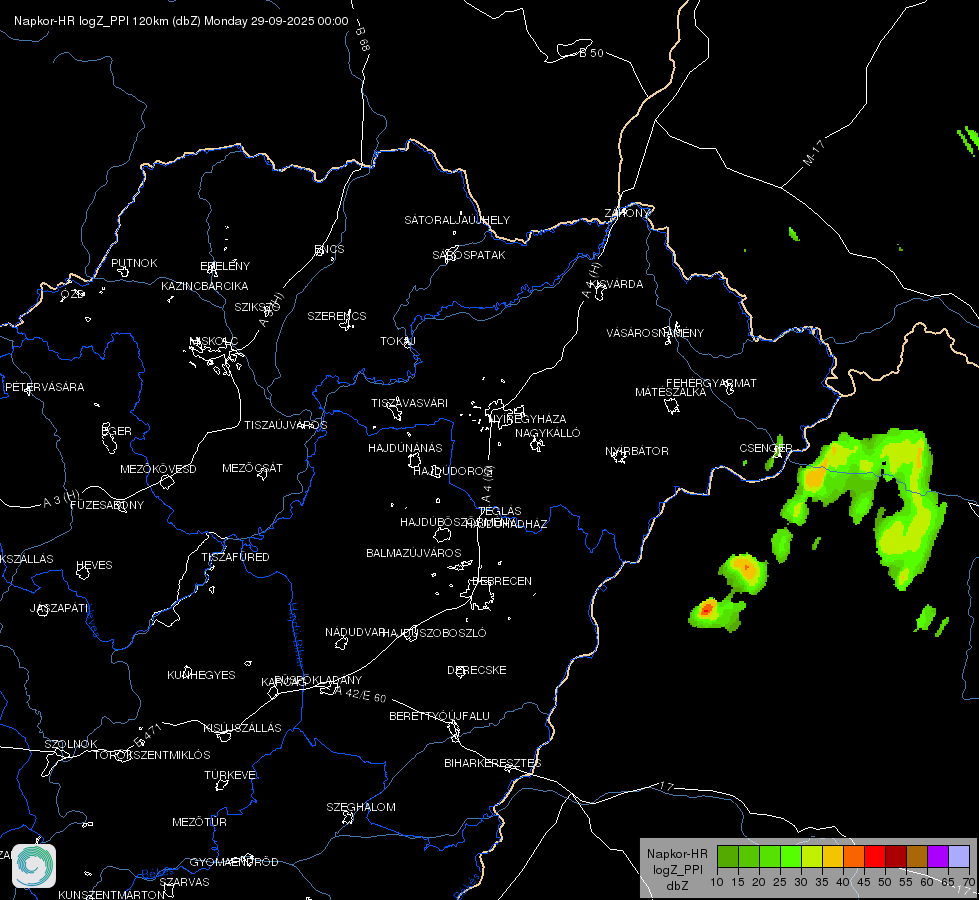Click the MÁTÉSZALKA town label
Viewport: 979px width, 900px height.
(x=671, y=392)
